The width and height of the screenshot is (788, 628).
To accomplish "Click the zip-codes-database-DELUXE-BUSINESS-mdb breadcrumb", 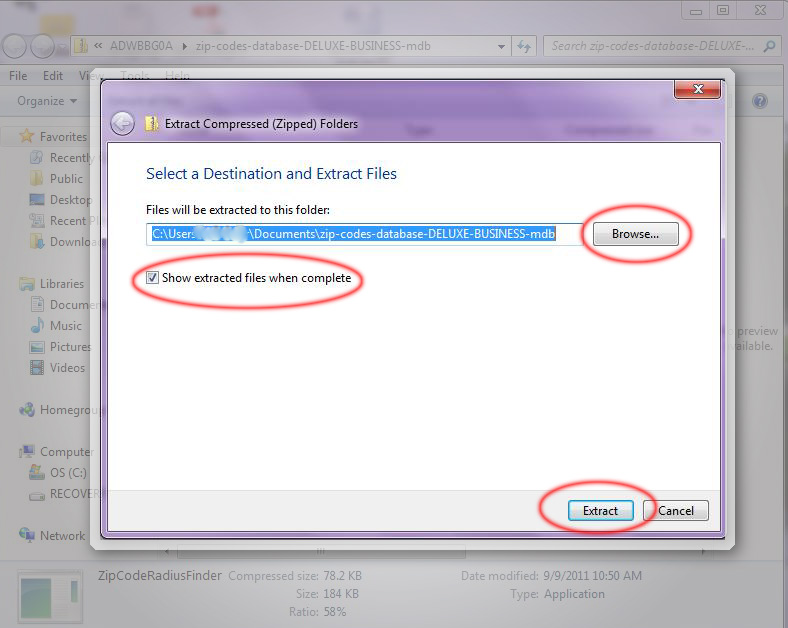I will pos(313,46).
